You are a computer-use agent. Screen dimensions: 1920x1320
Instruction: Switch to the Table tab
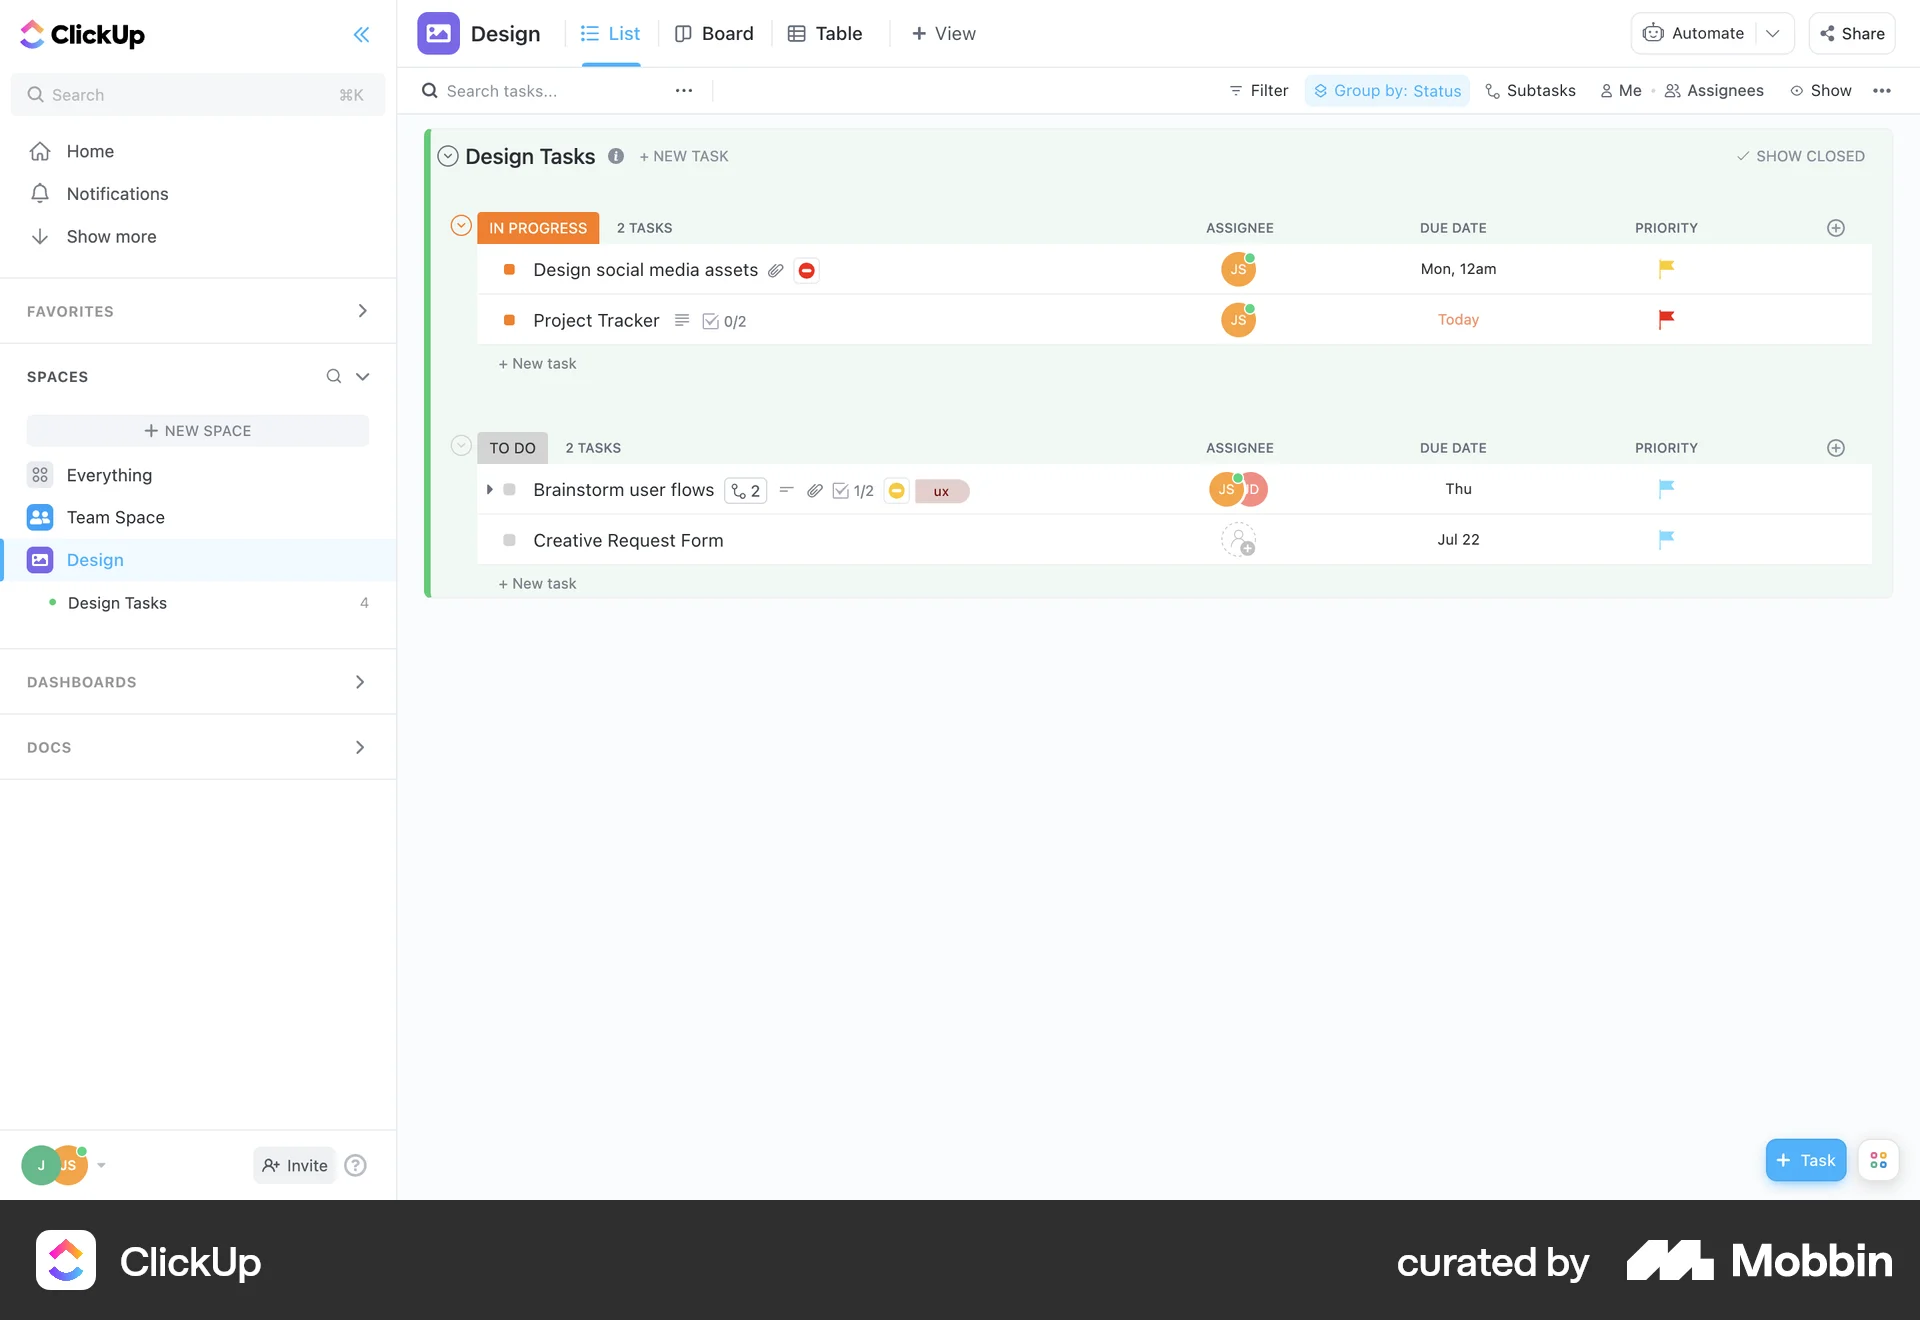[x=824, y=33]
